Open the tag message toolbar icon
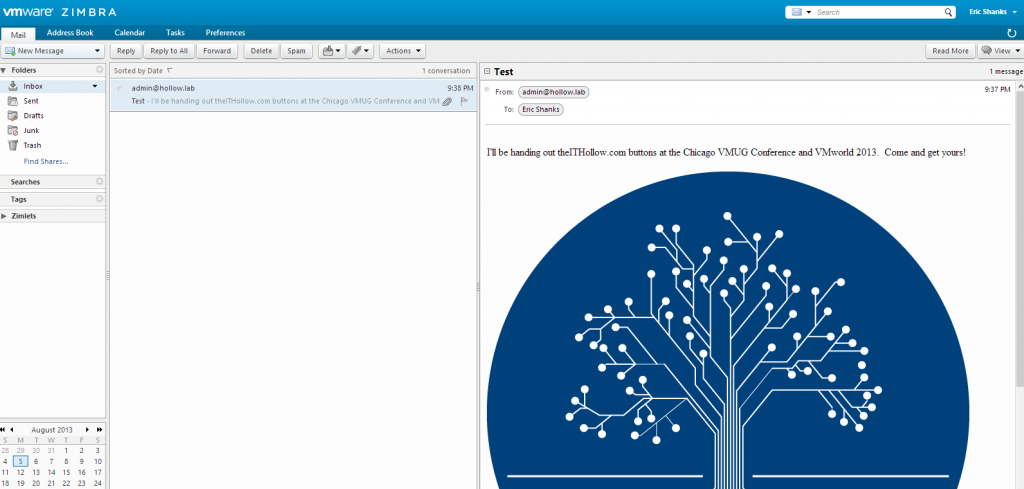The height and width of the screenshot is (489, 1024). click(360, 50)
